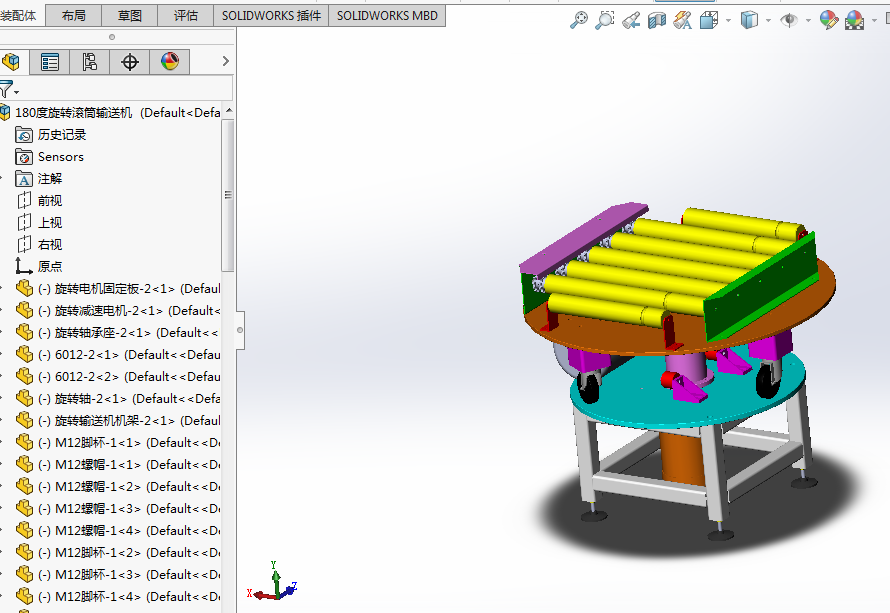Collapse the feature tree panel handle
This screenshot has width=890, height=613.
240,329
